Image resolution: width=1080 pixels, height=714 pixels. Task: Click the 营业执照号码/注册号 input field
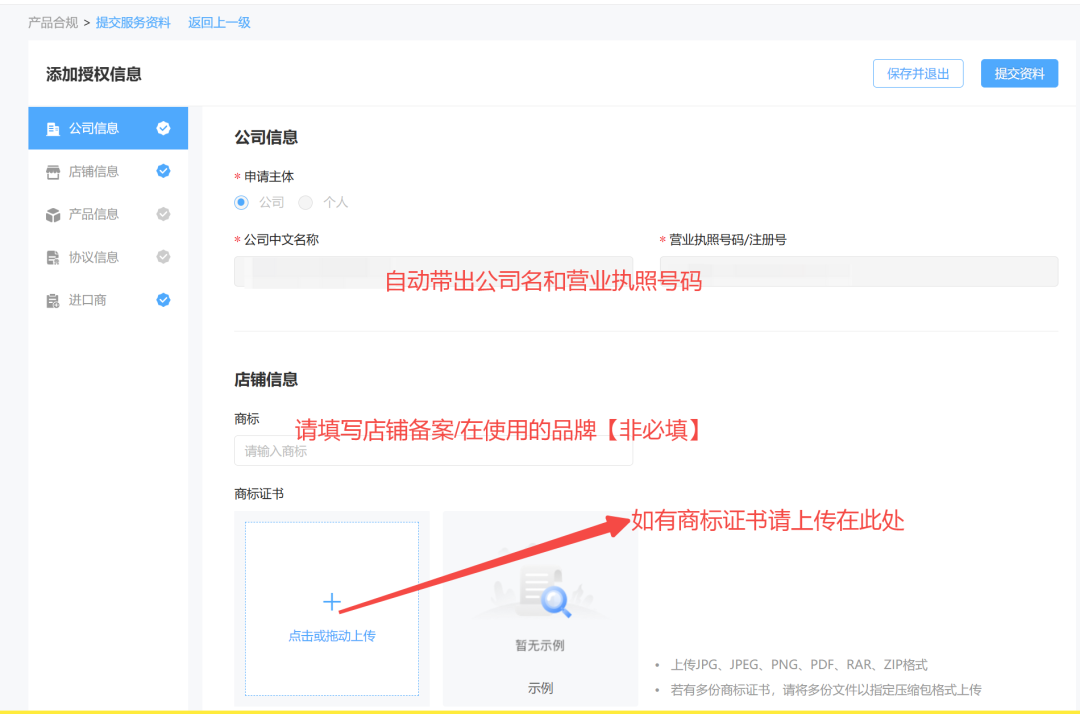(x=859, y=271)
